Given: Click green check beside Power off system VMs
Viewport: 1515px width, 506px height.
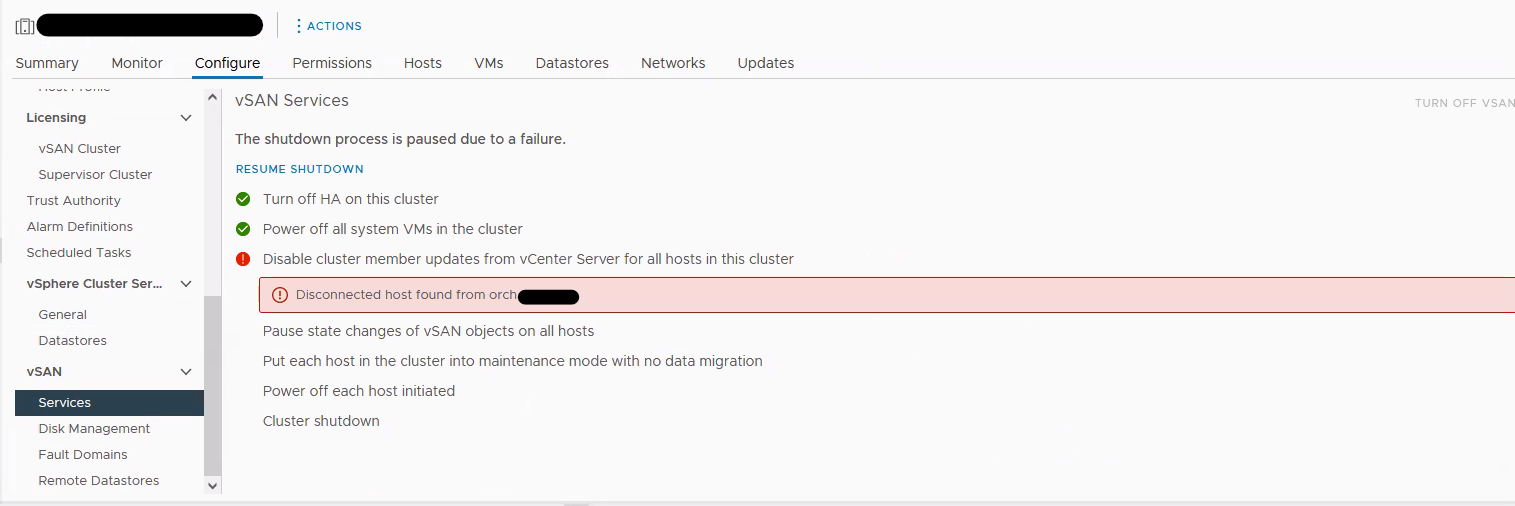Looking at the screenshot, I should click(243, 229).
